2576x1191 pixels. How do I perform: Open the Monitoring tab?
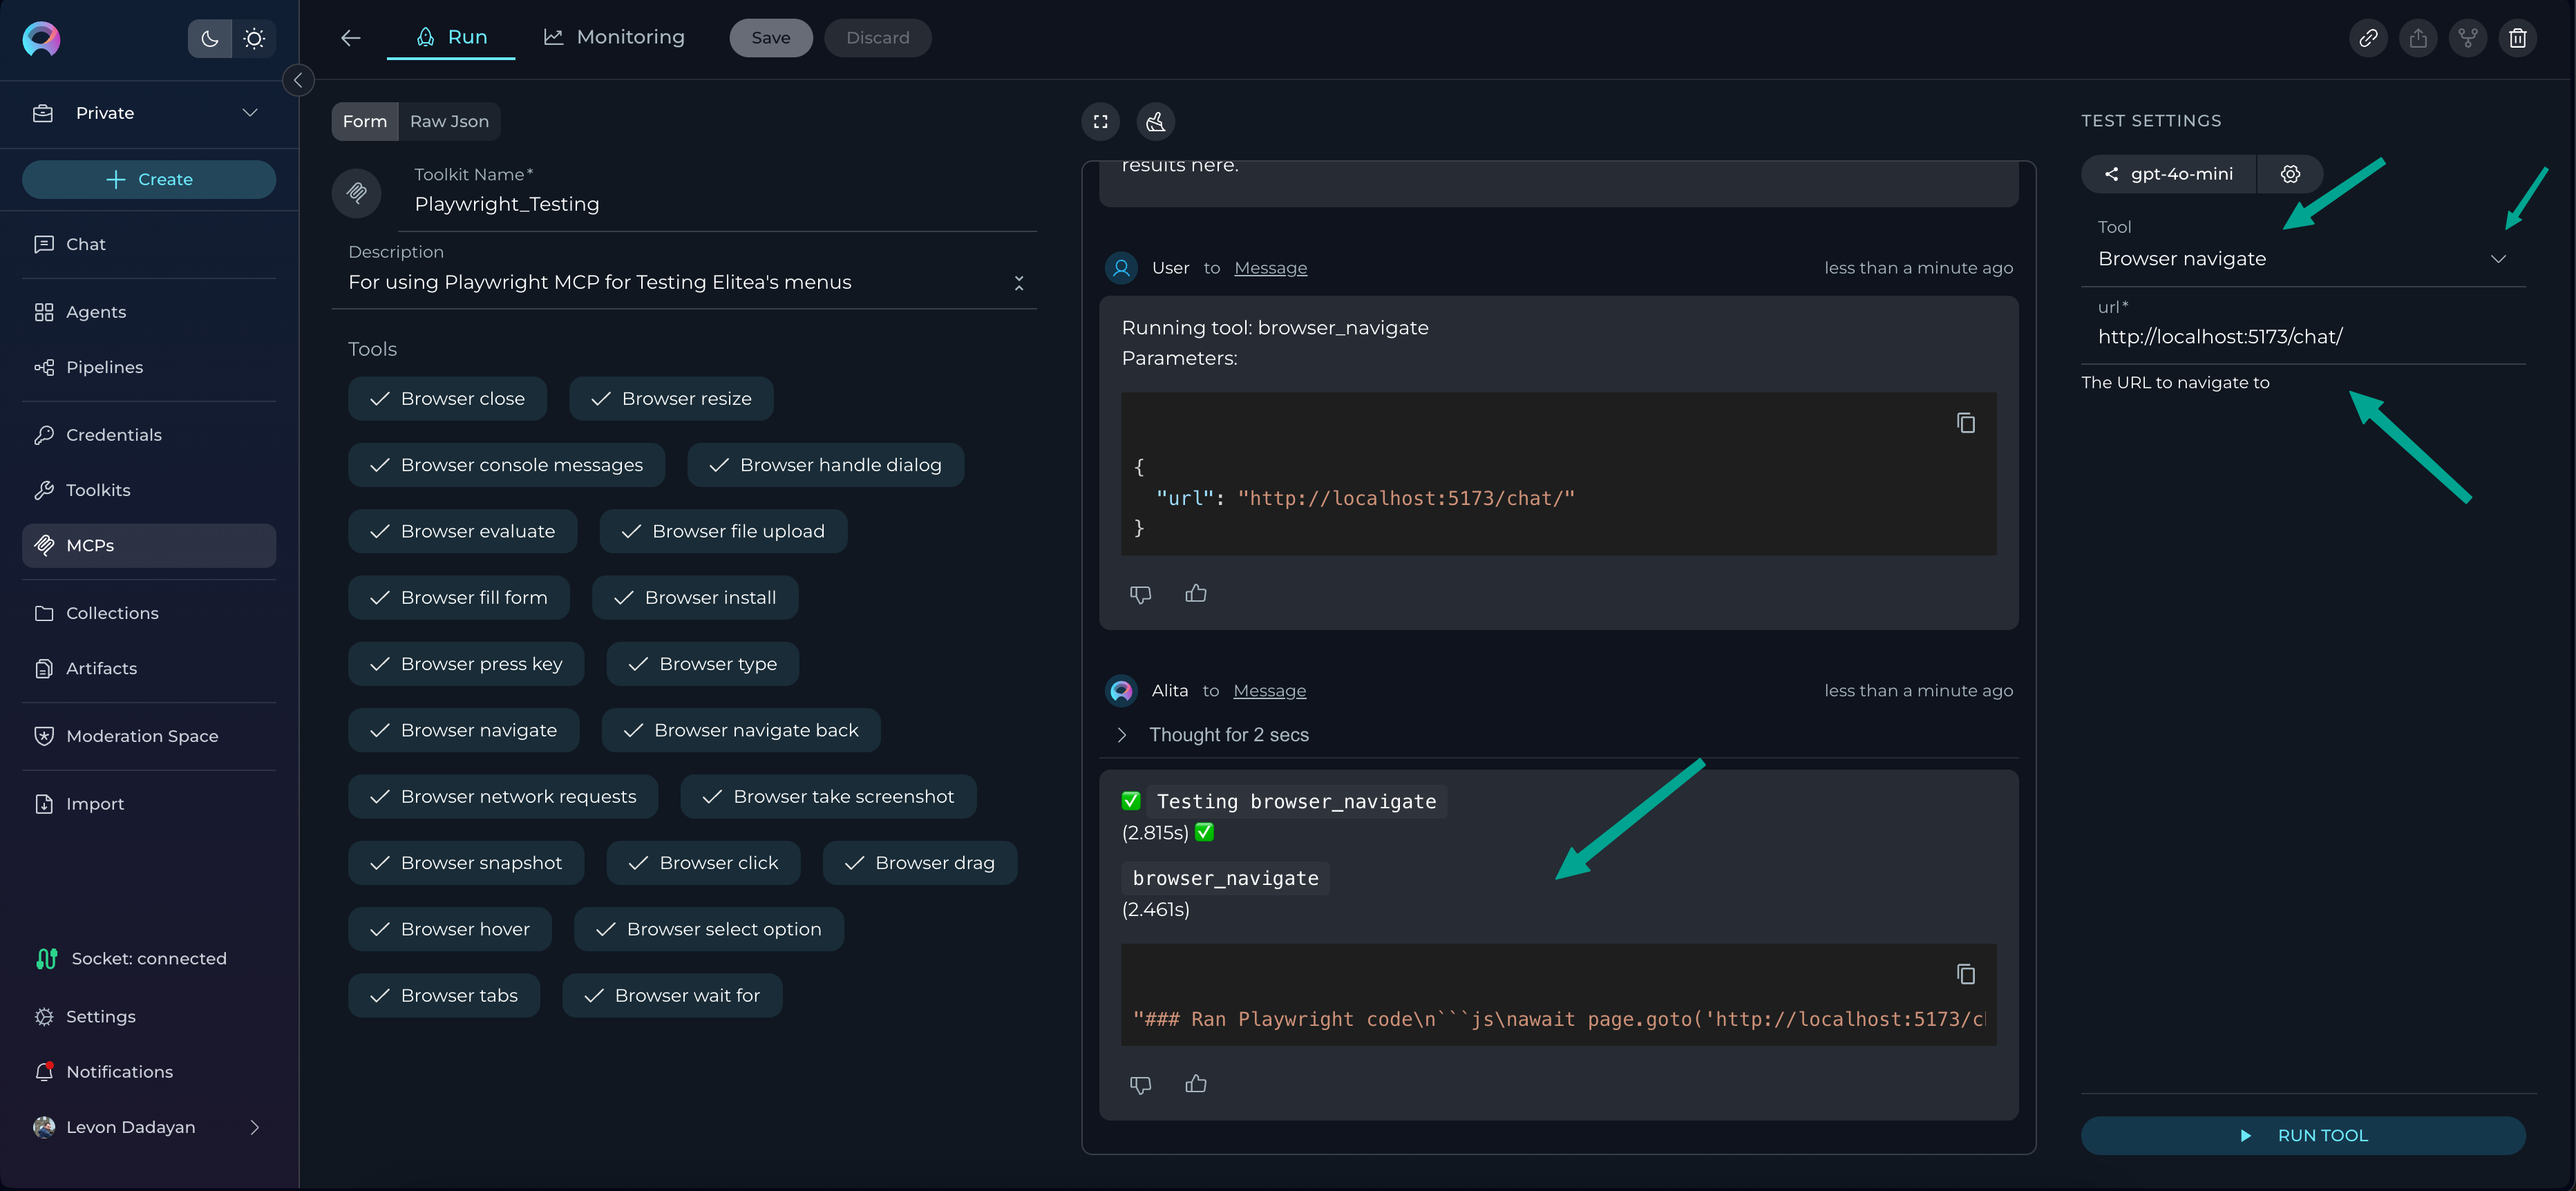(x=614, y=37)
